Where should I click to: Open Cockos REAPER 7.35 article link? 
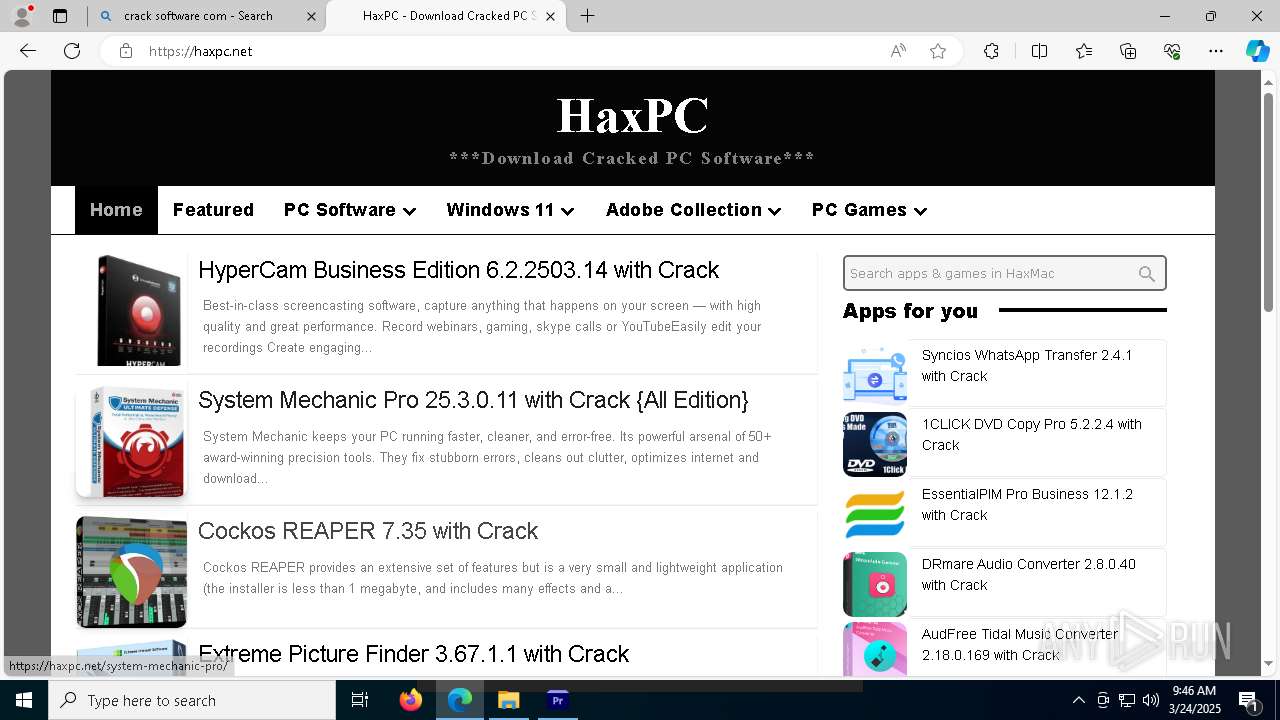(368, 531)
